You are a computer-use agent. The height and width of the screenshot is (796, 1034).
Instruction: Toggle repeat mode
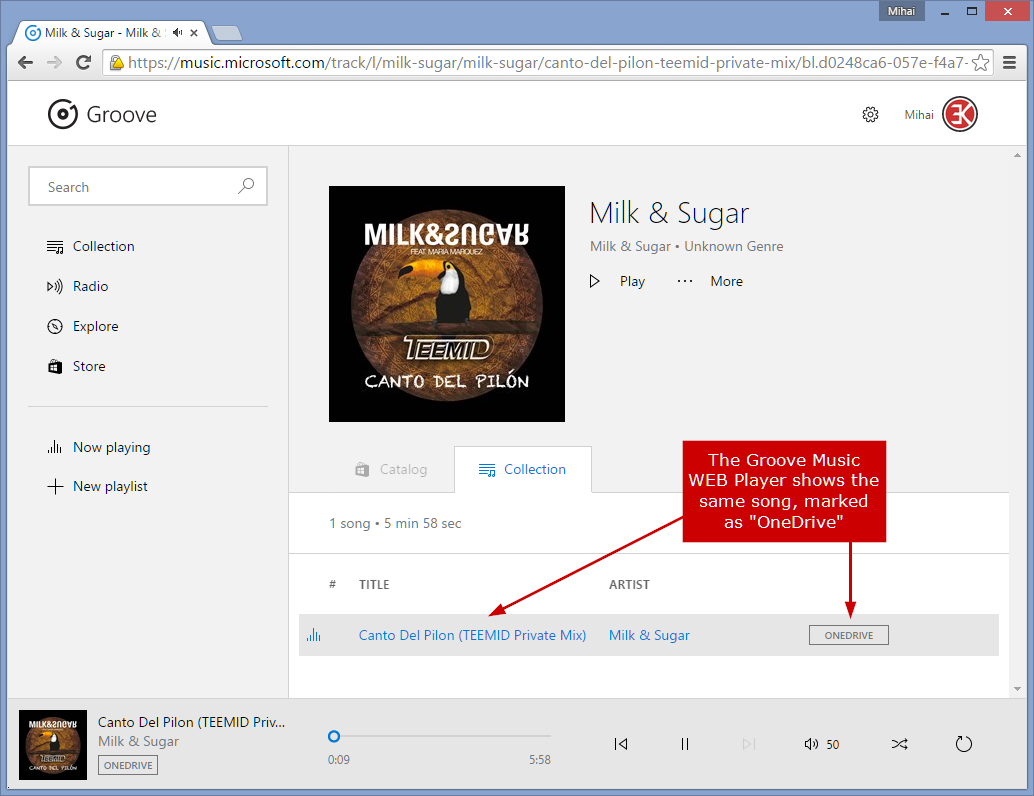963,744
